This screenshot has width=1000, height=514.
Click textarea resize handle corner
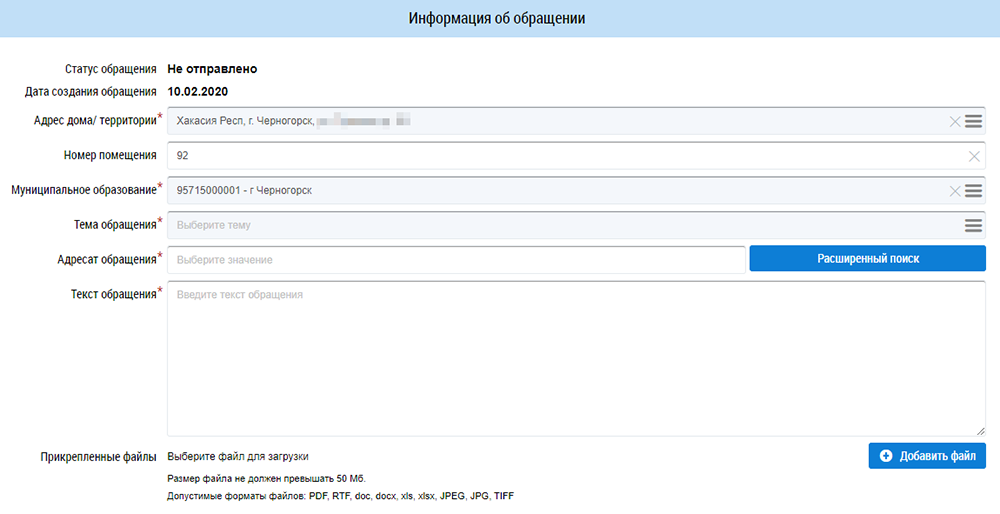(x=980, y=431)
